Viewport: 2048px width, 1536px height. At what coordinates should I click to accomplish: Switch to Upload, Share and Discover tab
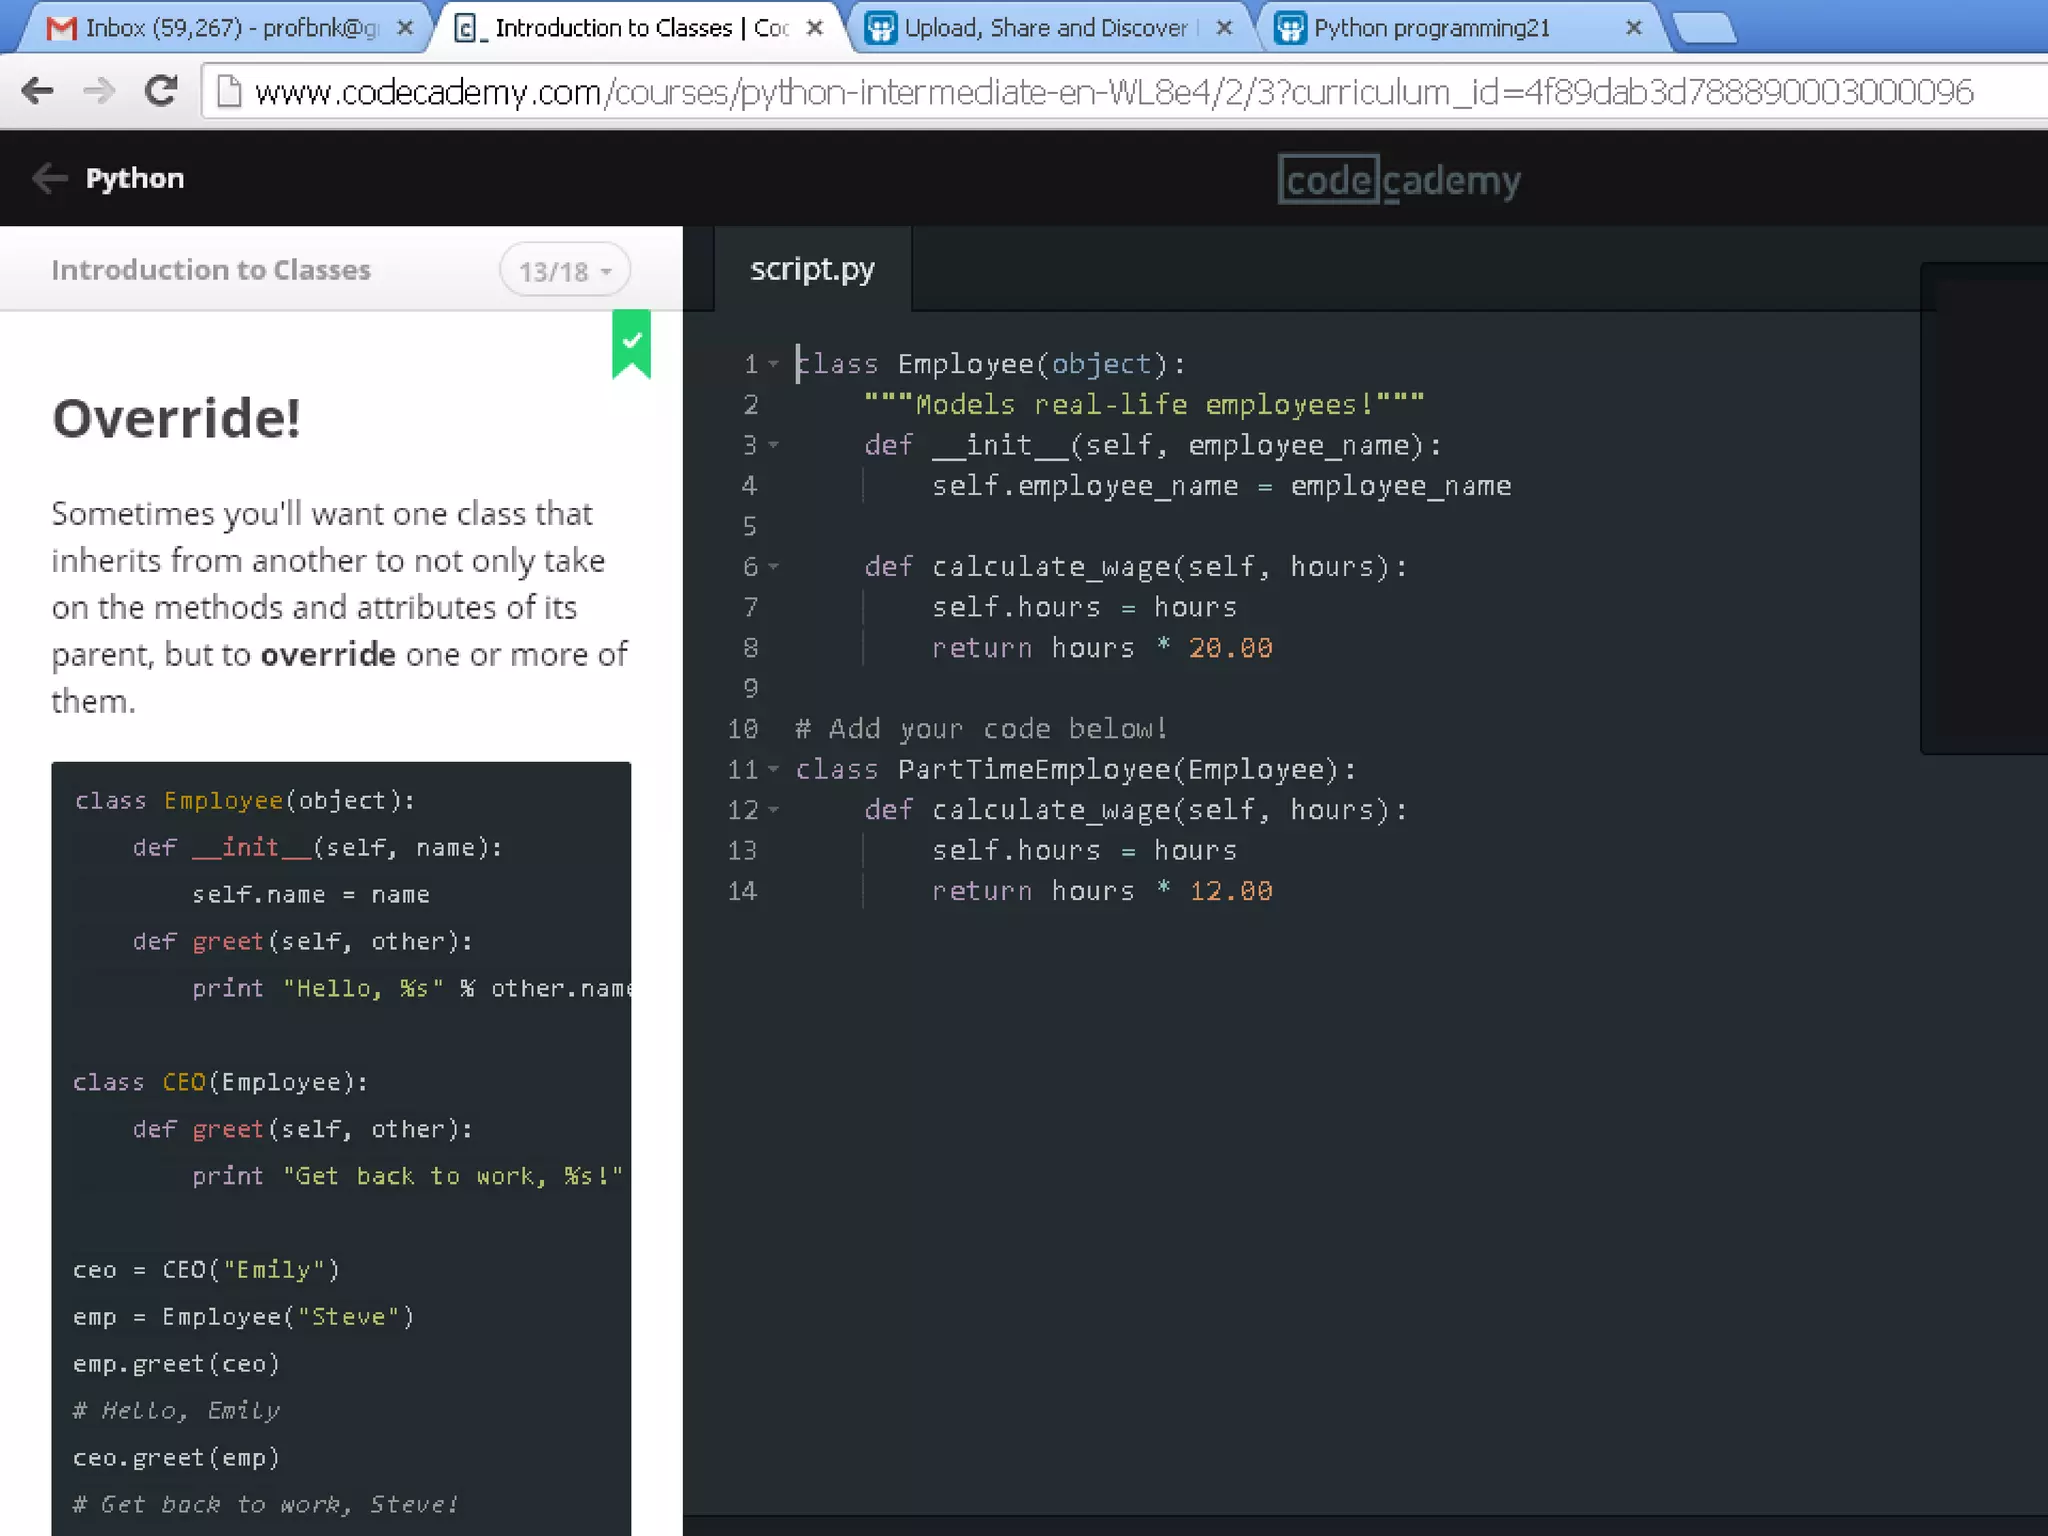(x=1046, y=28)
